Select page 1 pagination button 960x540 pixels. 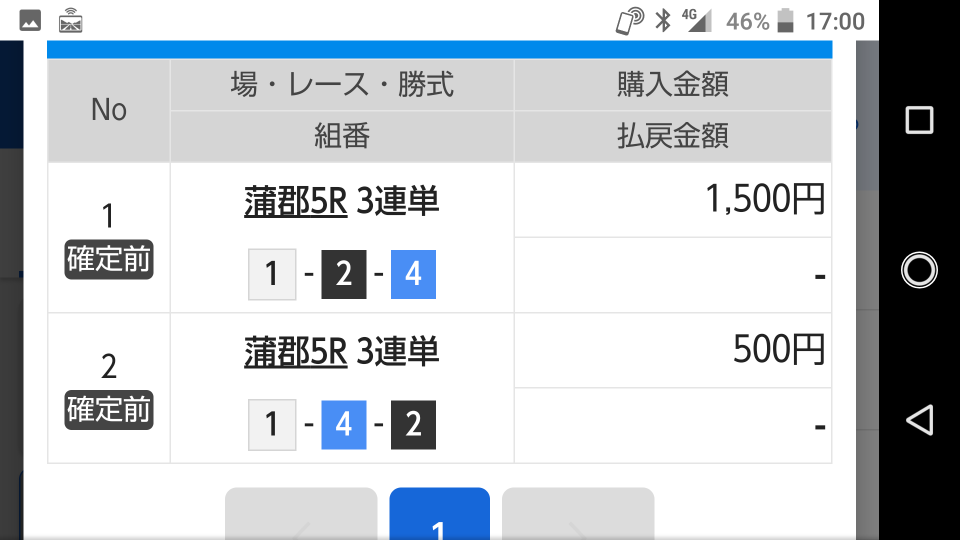click(x=440, y=514)
